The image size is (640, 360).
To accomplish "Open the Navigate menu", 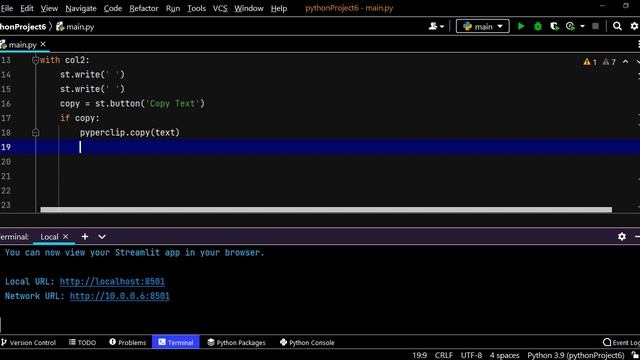I will 81,8.
